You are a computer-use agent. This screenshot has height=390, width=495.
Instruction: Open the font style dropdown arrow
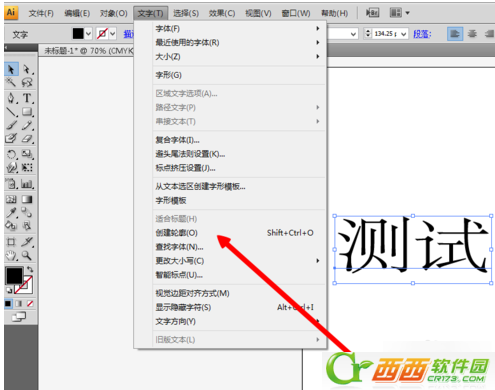tap(353, 34)
